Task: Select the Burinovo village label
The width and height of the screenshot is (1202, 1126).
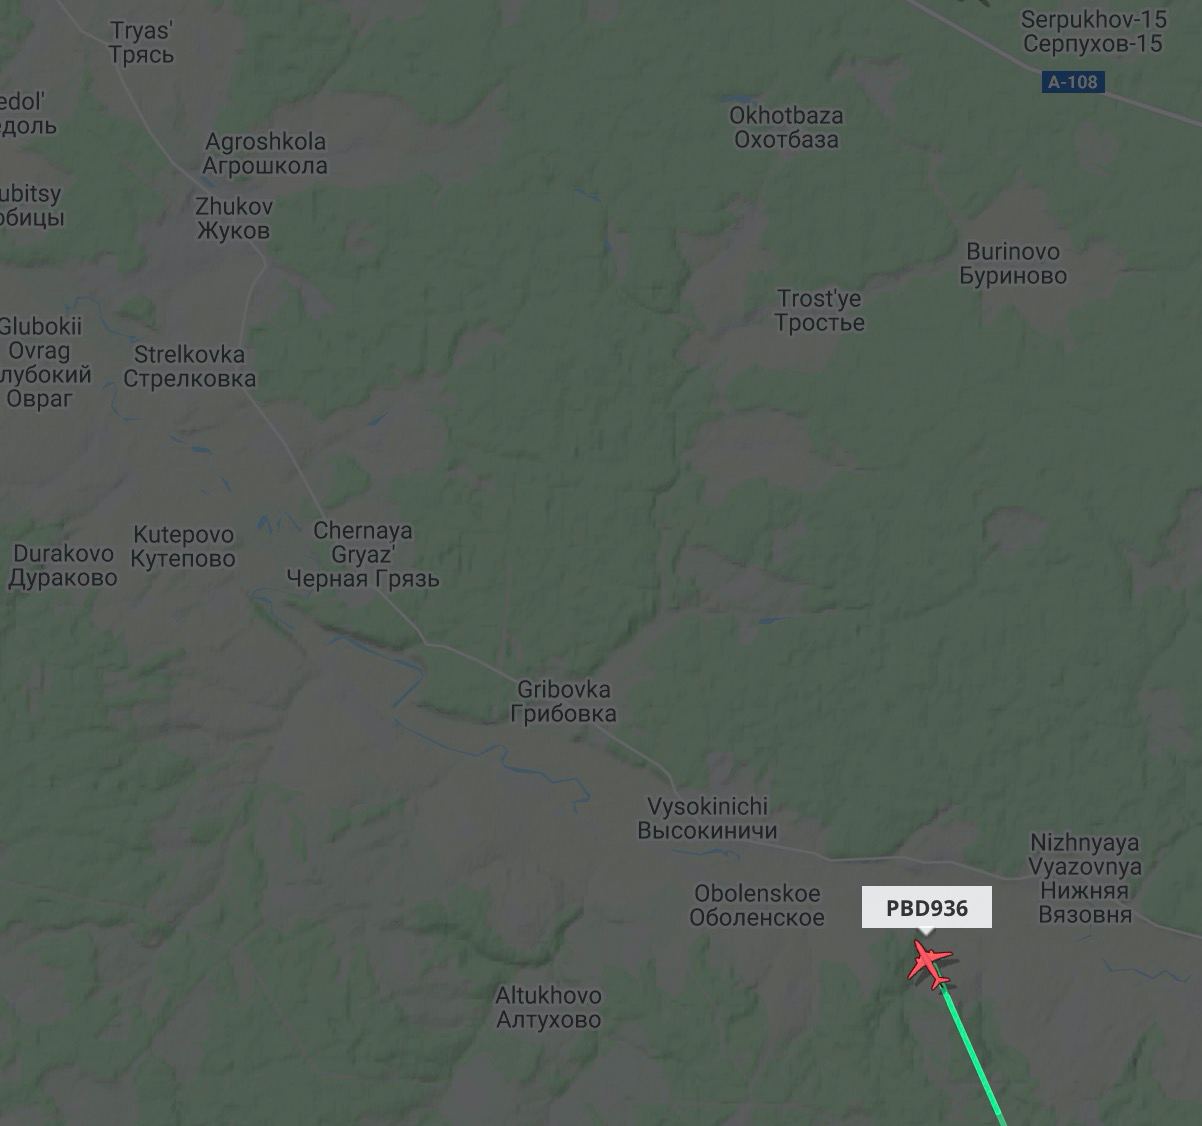Action: [1013, 263]
